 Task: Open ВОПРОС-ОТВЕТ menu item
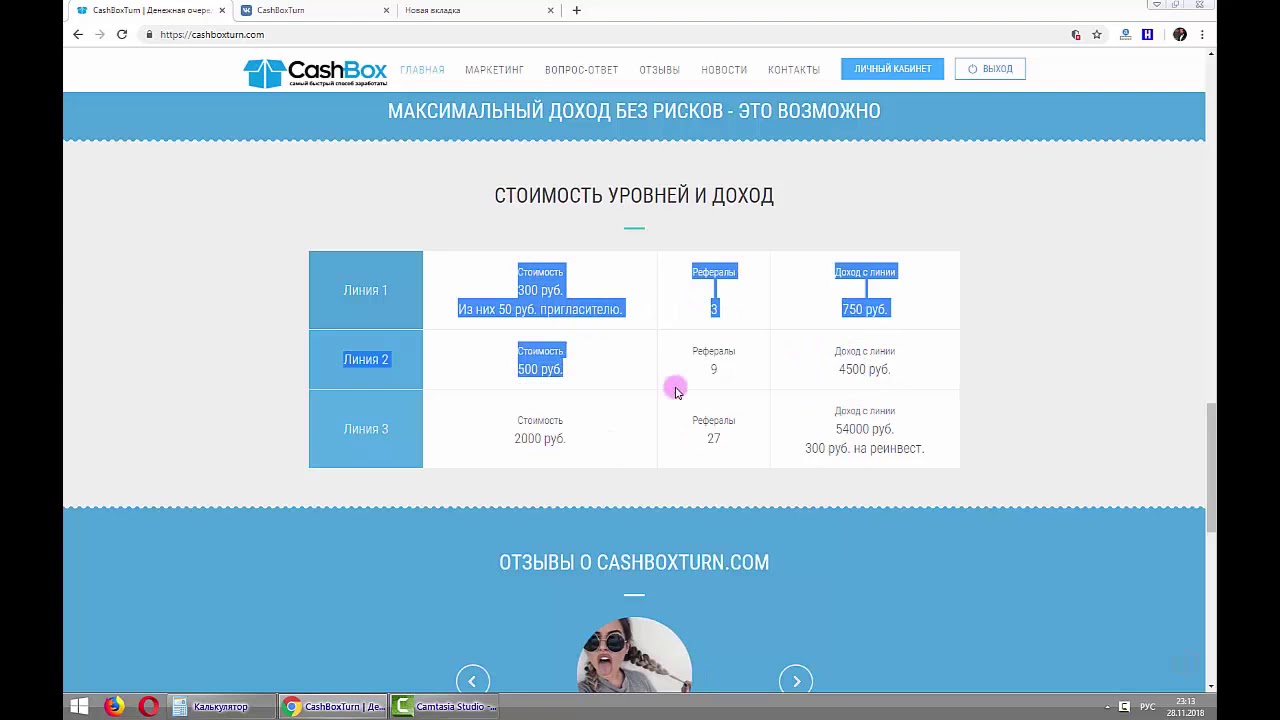581,70
